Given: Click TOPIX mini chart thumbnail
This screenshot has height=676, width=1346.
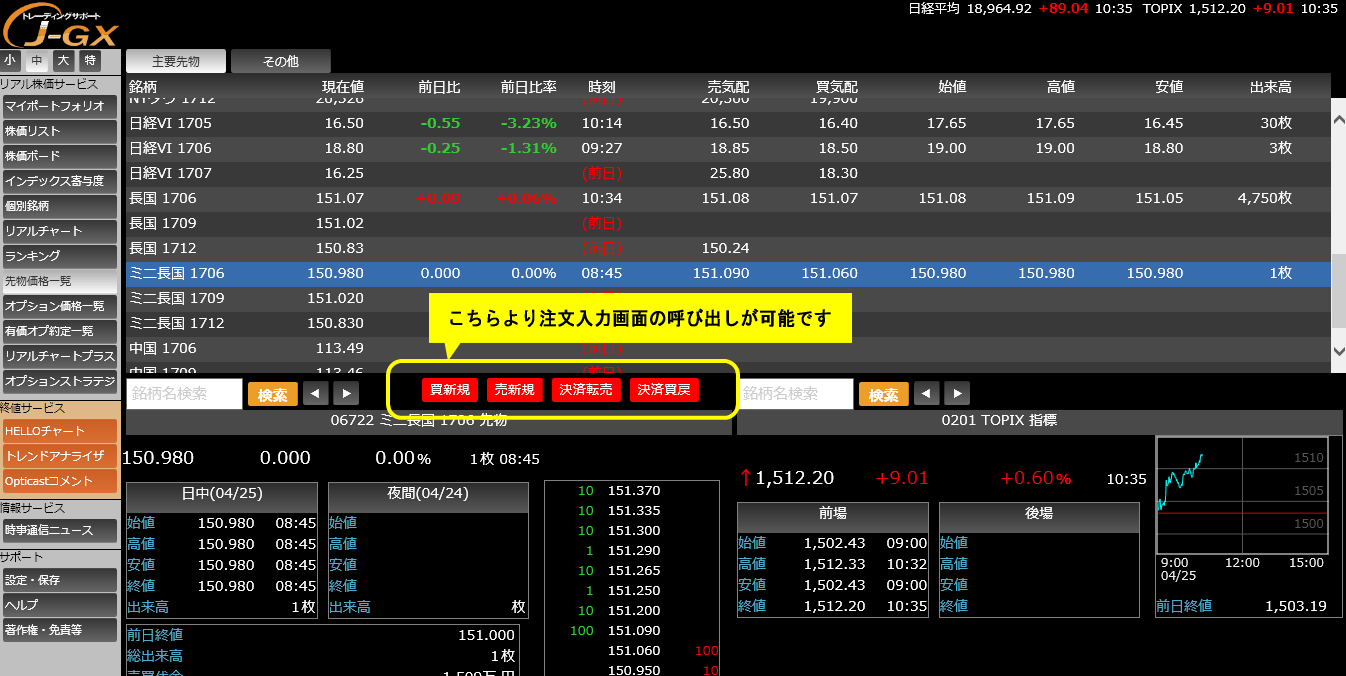Looking at the screenshot, I should tap(1242, 495).
